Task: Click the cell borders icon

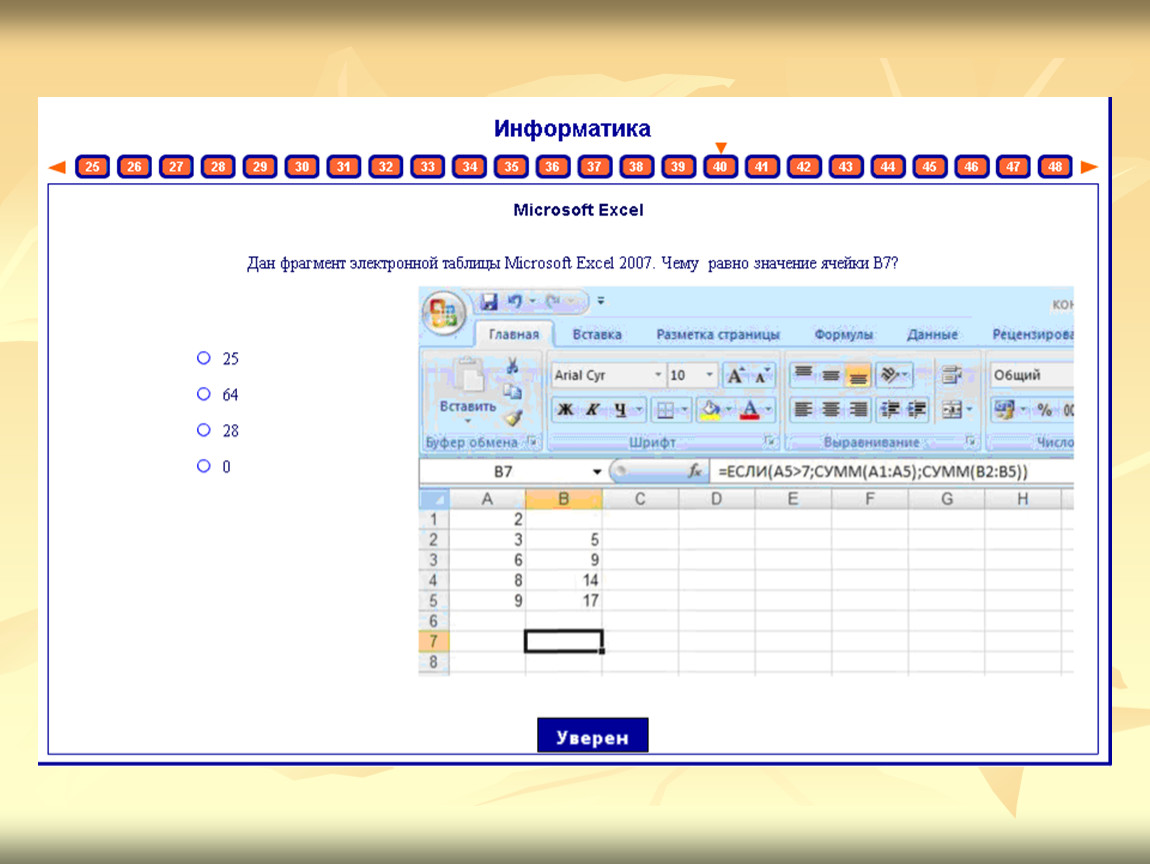Action: click(x=665, y=409)
